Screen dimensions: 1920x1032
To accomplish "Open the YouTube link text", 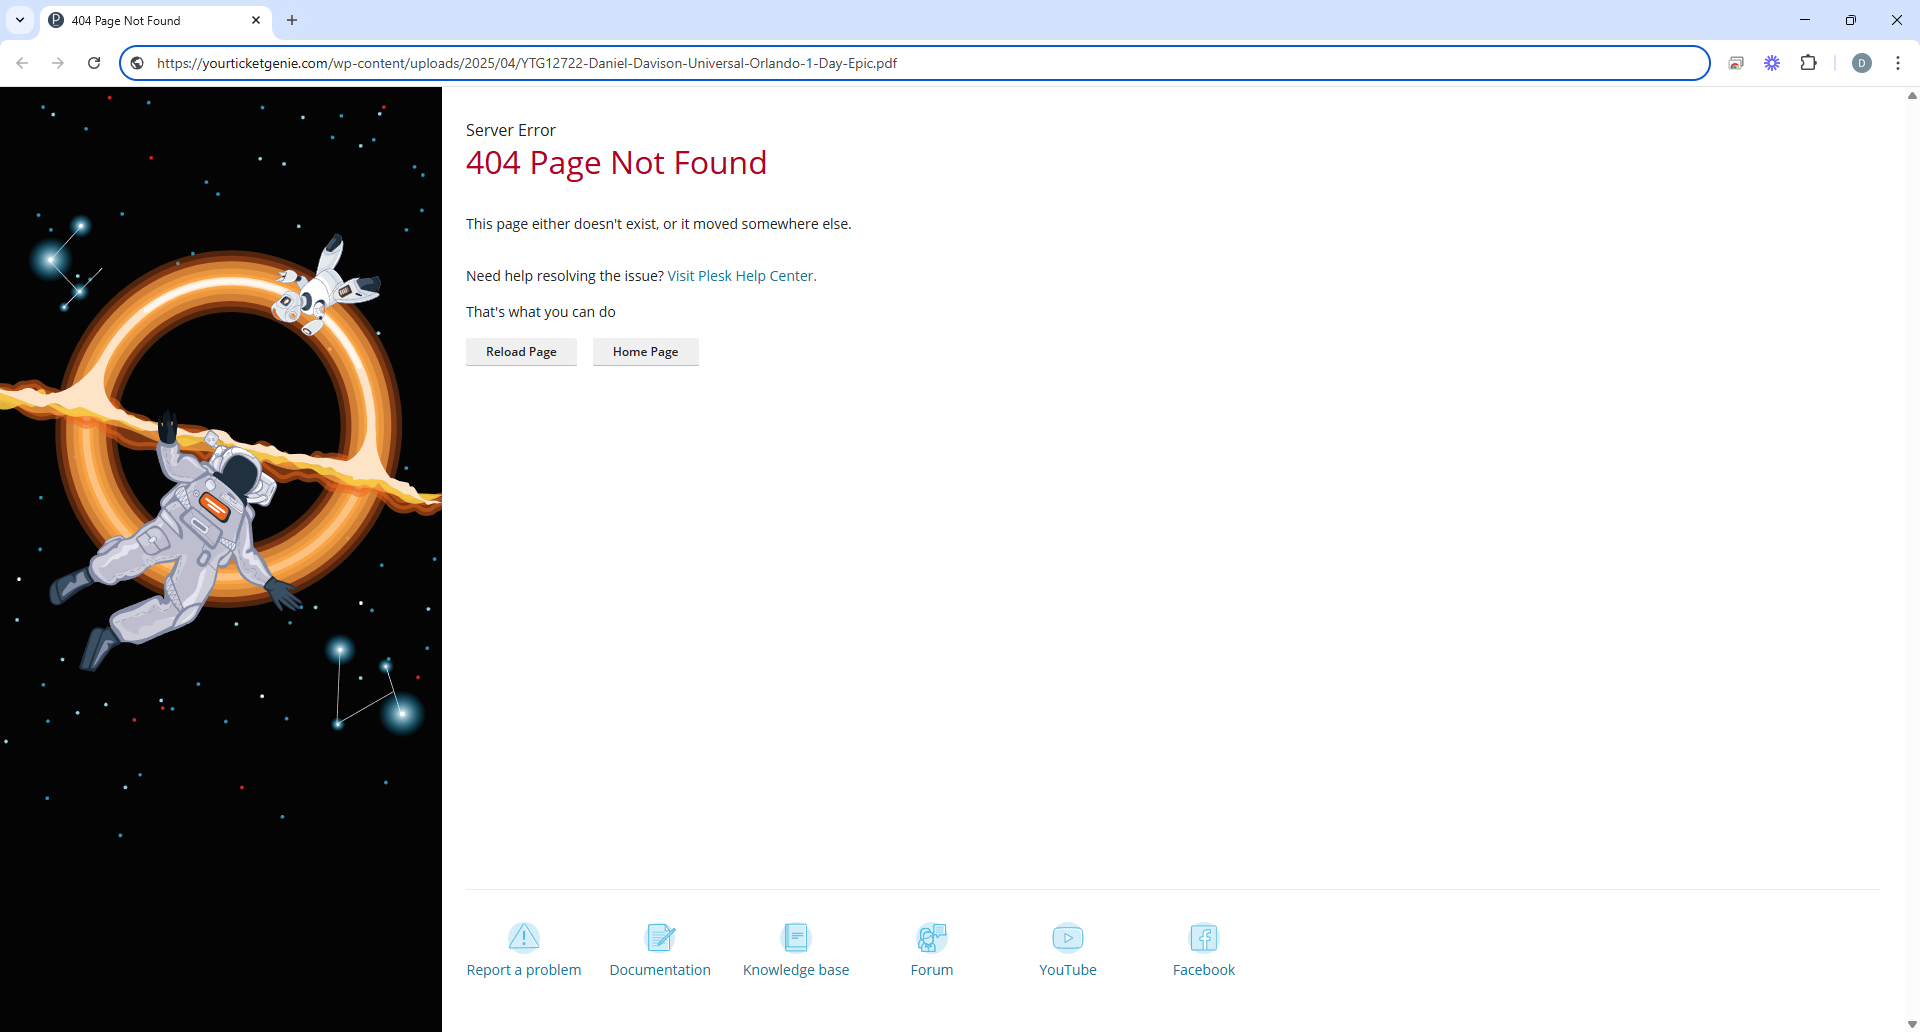I will (1068, 970).
